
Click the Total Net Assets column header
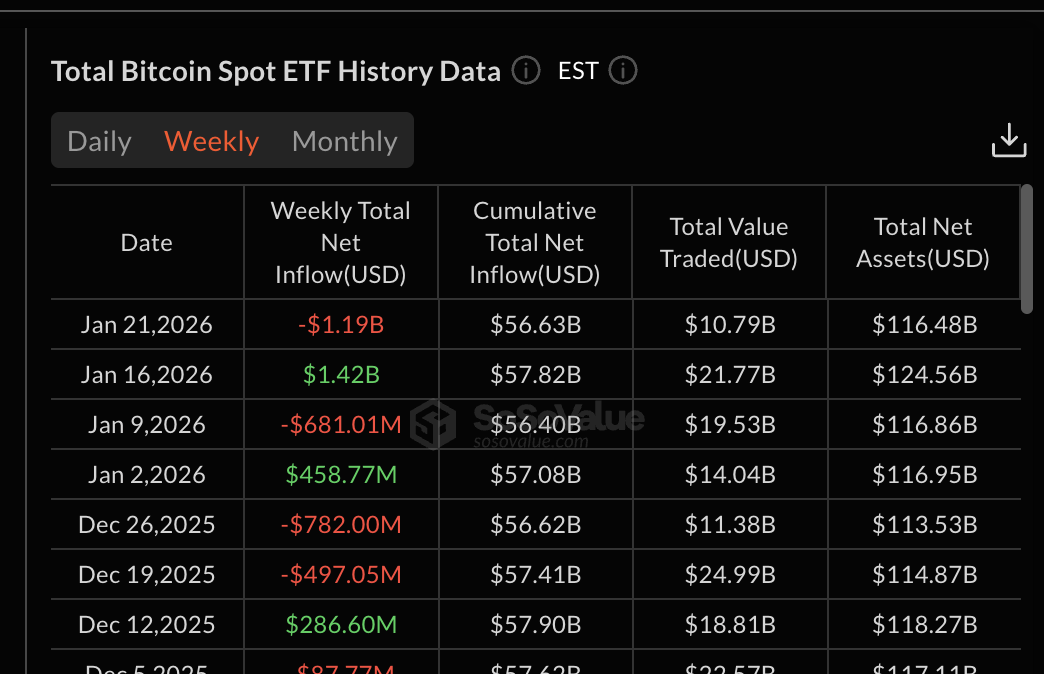[x=923, y=242]
